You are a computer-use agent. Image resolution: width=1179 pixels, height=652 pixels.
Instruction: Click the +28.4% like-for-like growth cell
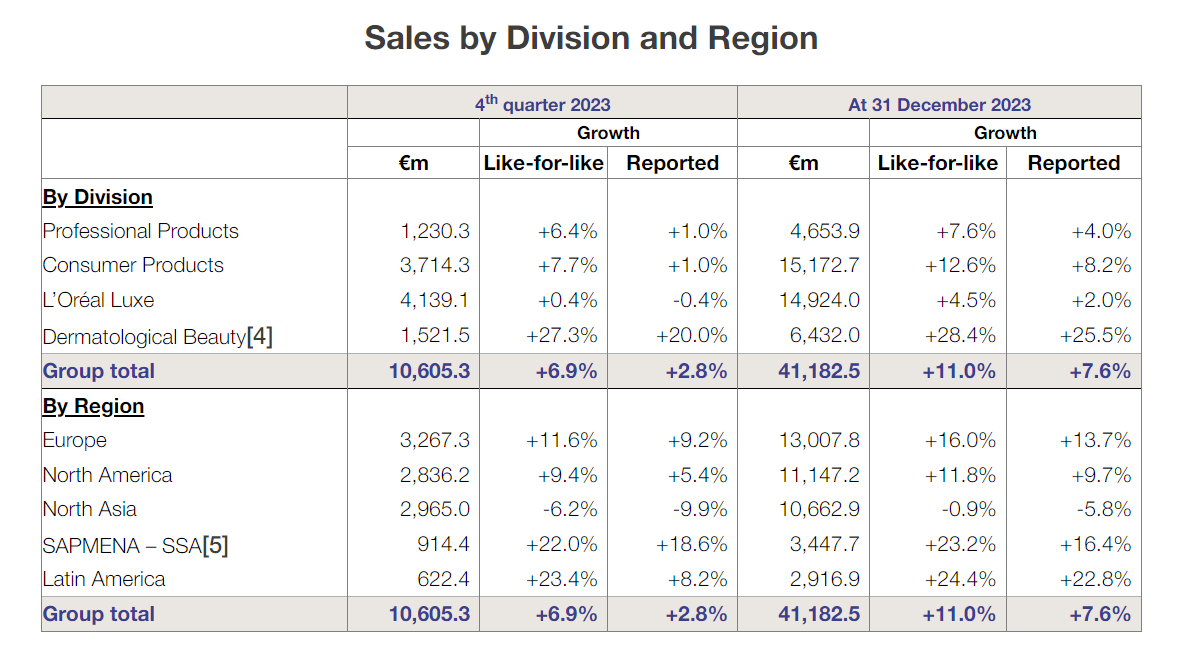pyautogui.click(x=960, y=335)
